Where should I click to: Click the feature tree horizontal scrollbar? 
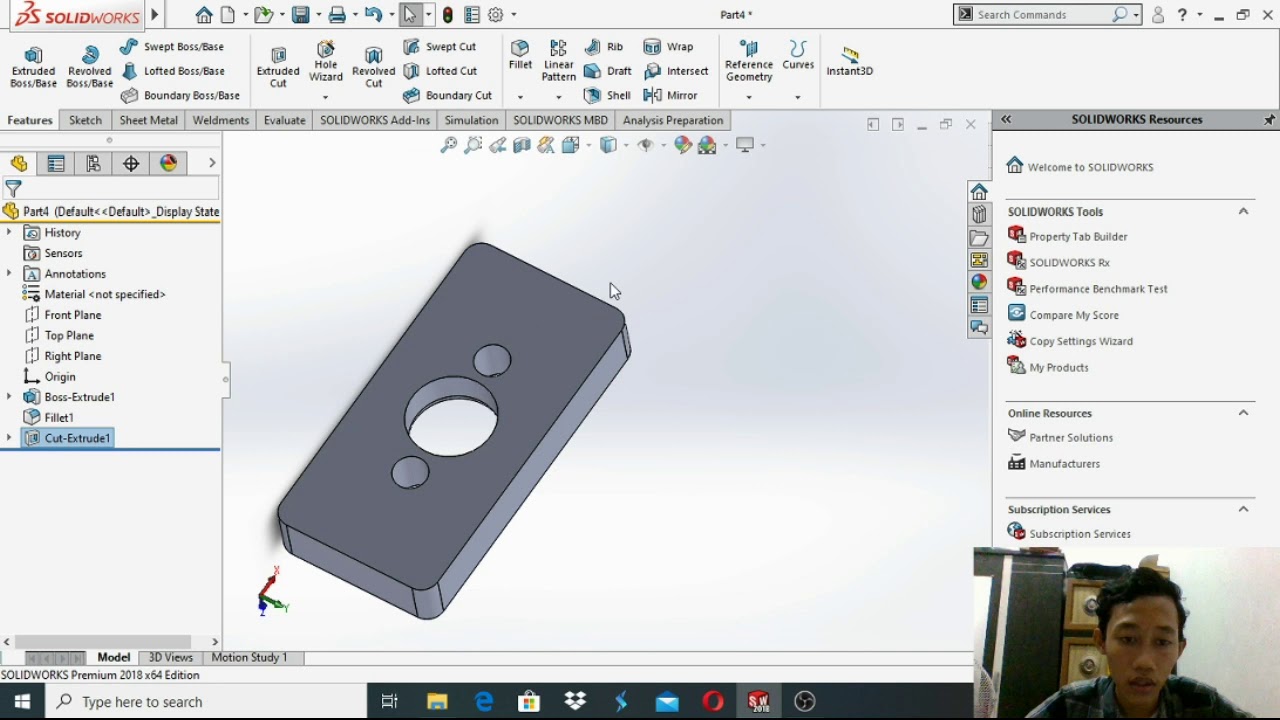point(102,641)
